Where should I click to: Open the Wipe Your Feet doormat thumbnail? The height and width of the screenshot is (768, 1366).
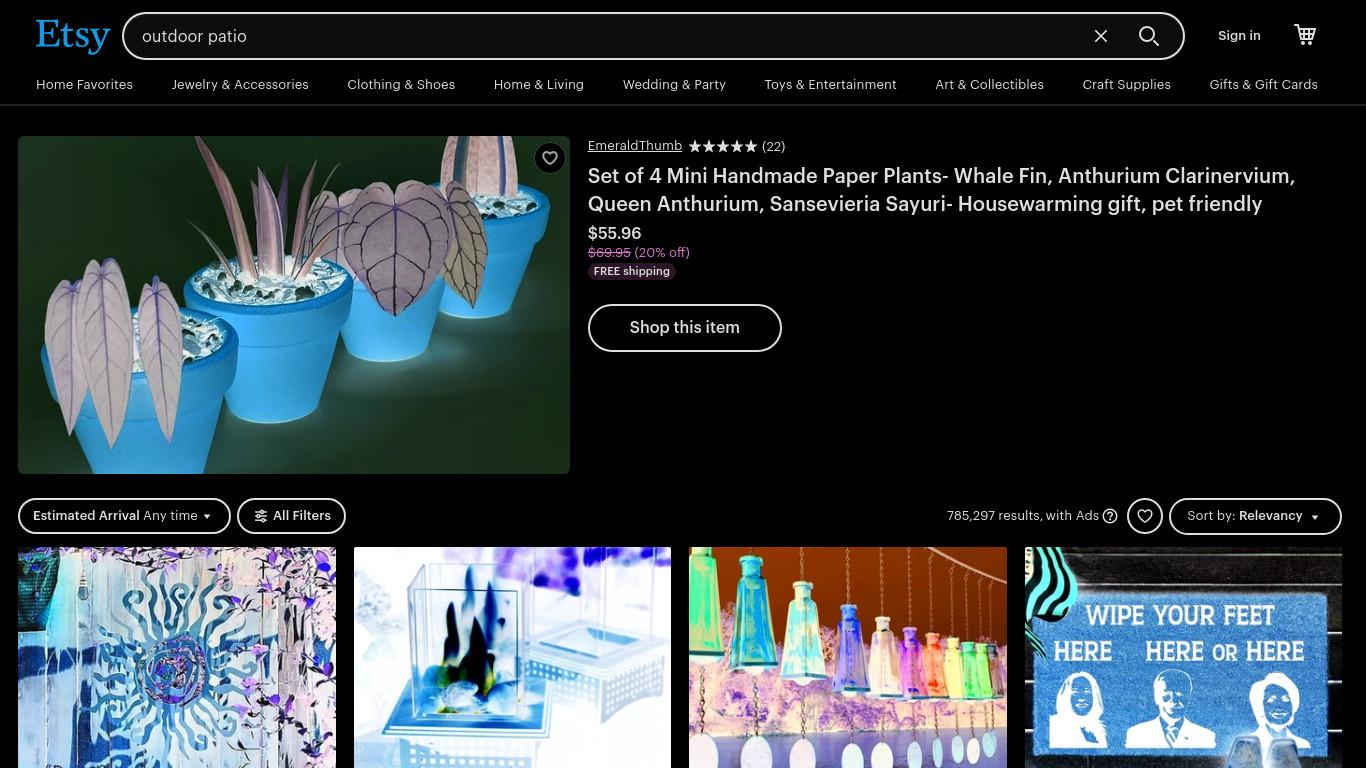click(1183, 657)
